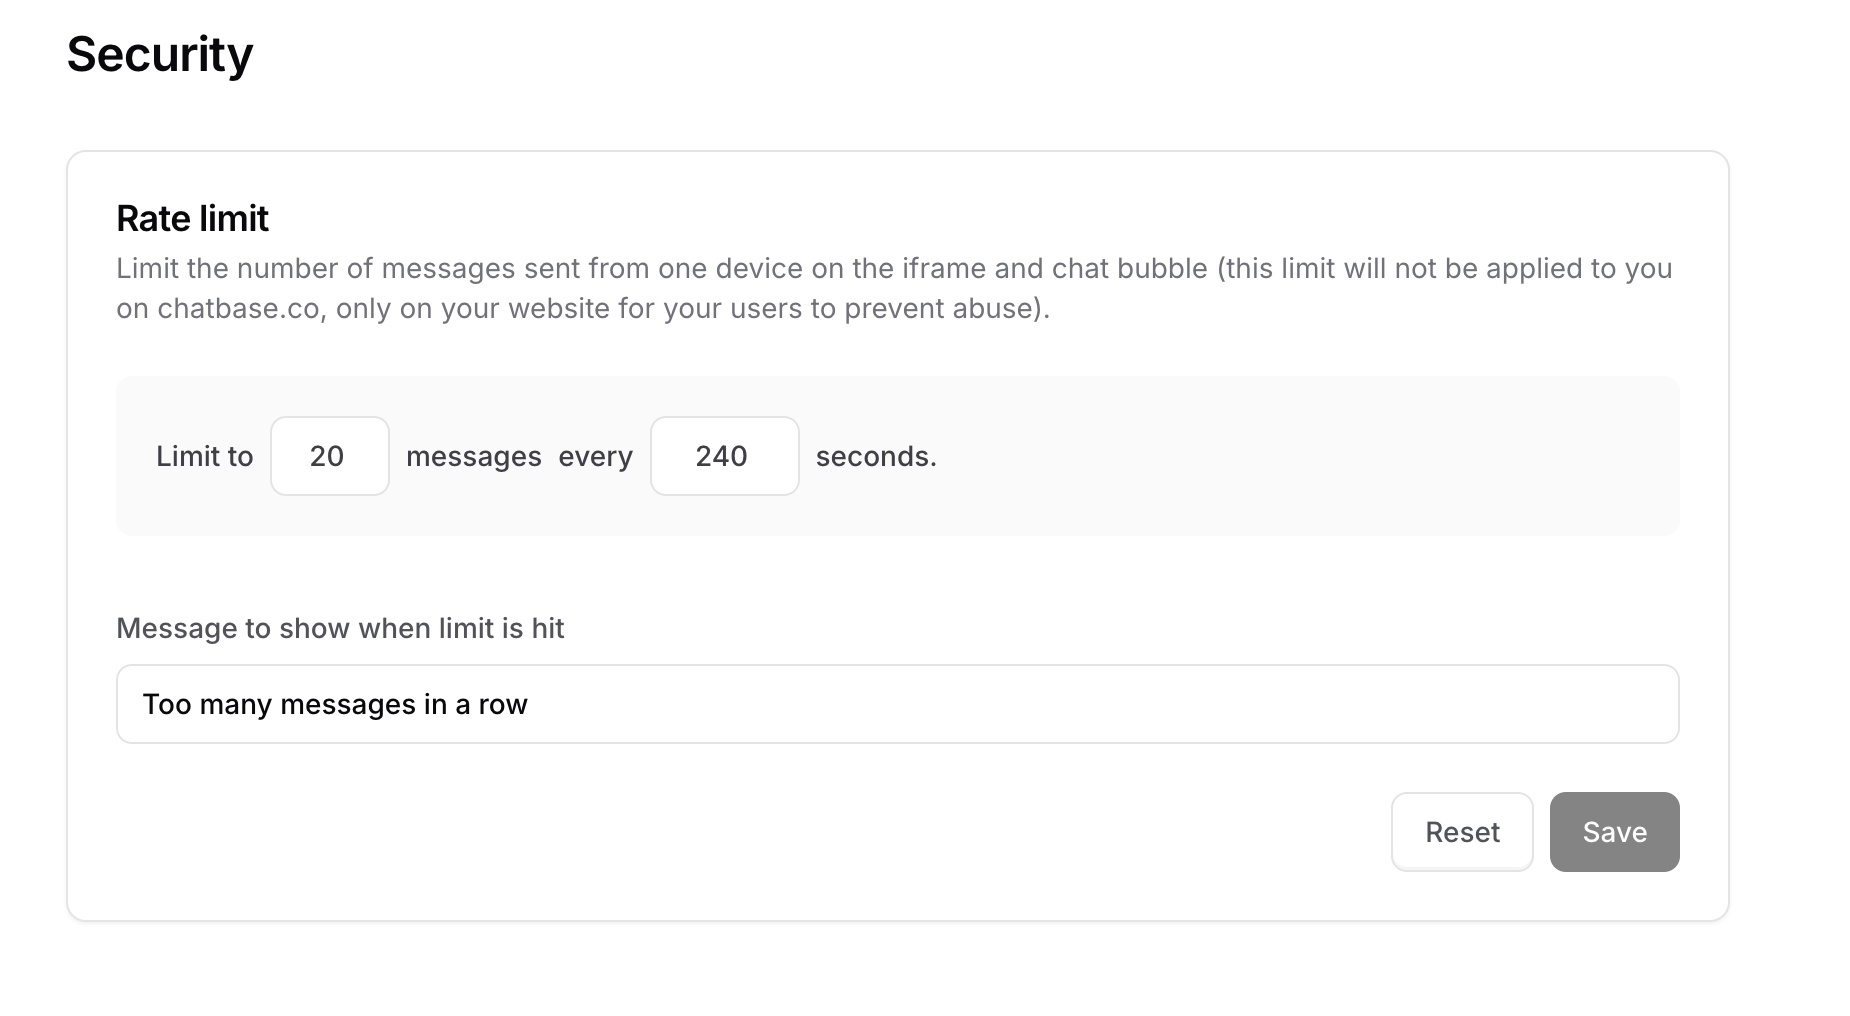
Task: Click the 'messages every' label
Action: [519, 456]
